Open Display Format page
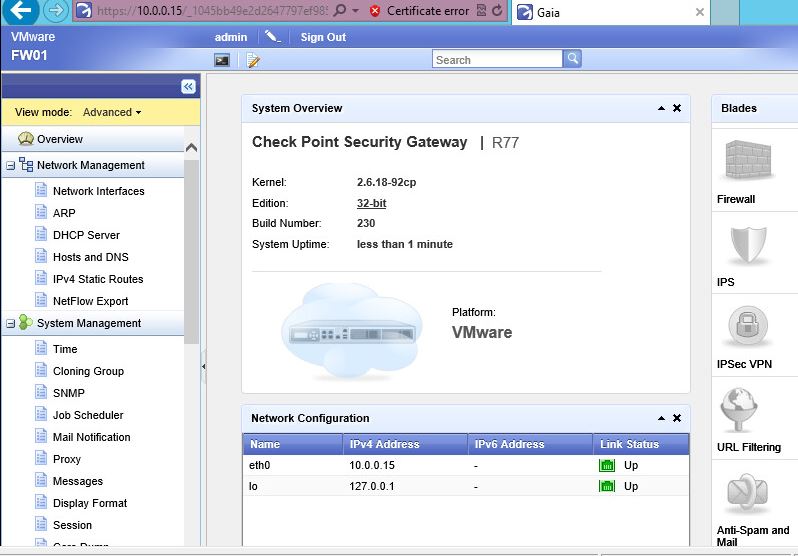Image resolution: width=798 pixels, height=556 pixels. point(90,503)
